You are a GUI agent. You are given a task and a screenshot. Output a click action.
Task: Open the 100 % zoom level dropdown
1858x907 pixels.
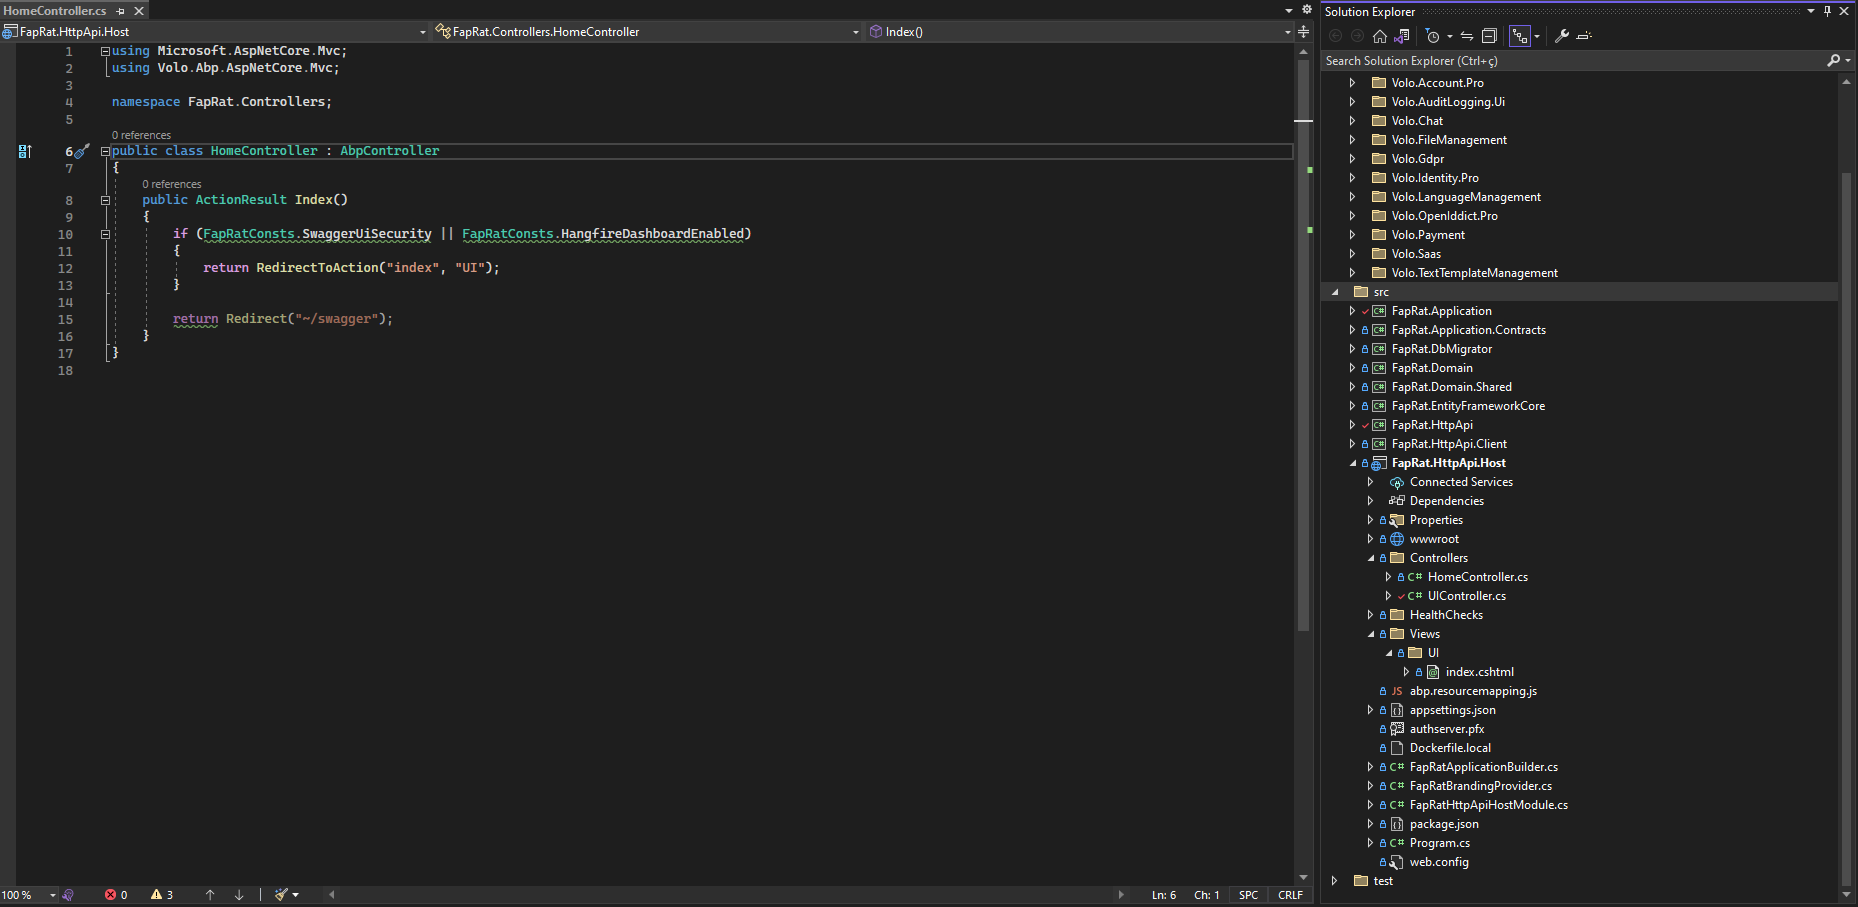[53, 895]
